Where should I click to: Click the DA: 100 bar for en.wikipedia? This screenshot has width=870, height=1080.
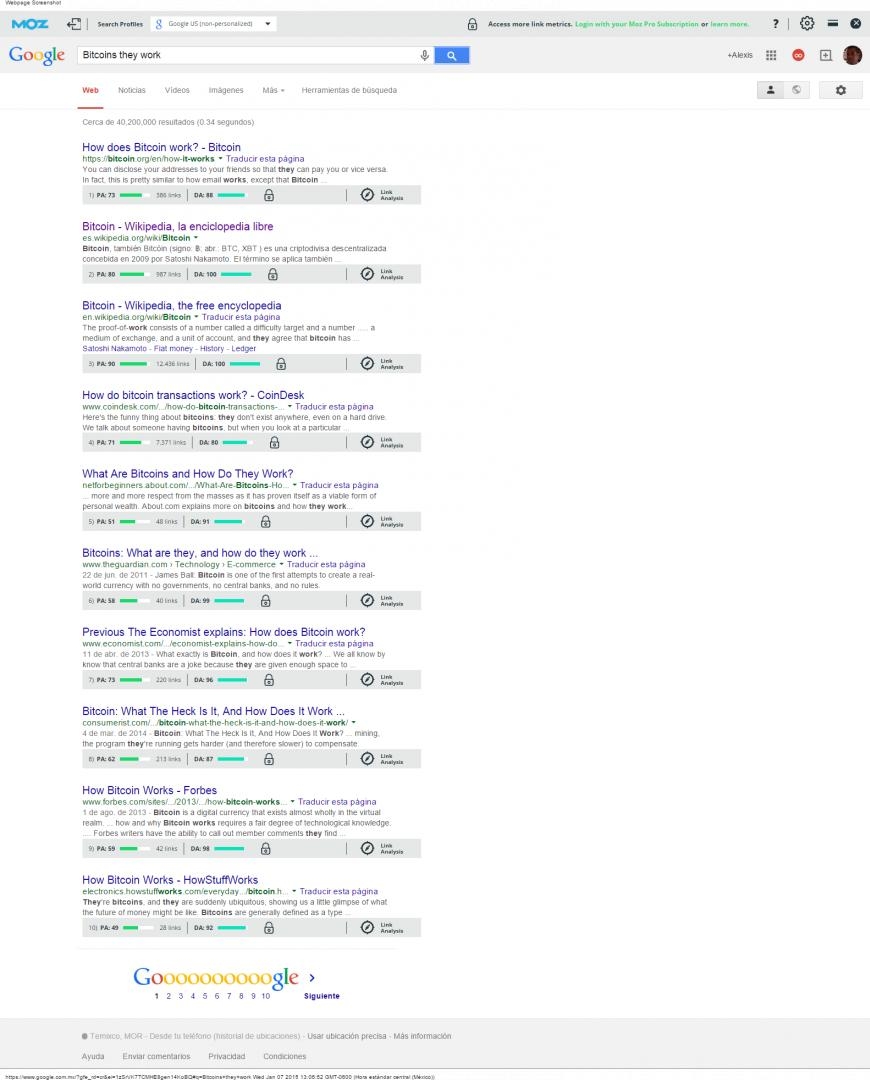pos(247,364)
